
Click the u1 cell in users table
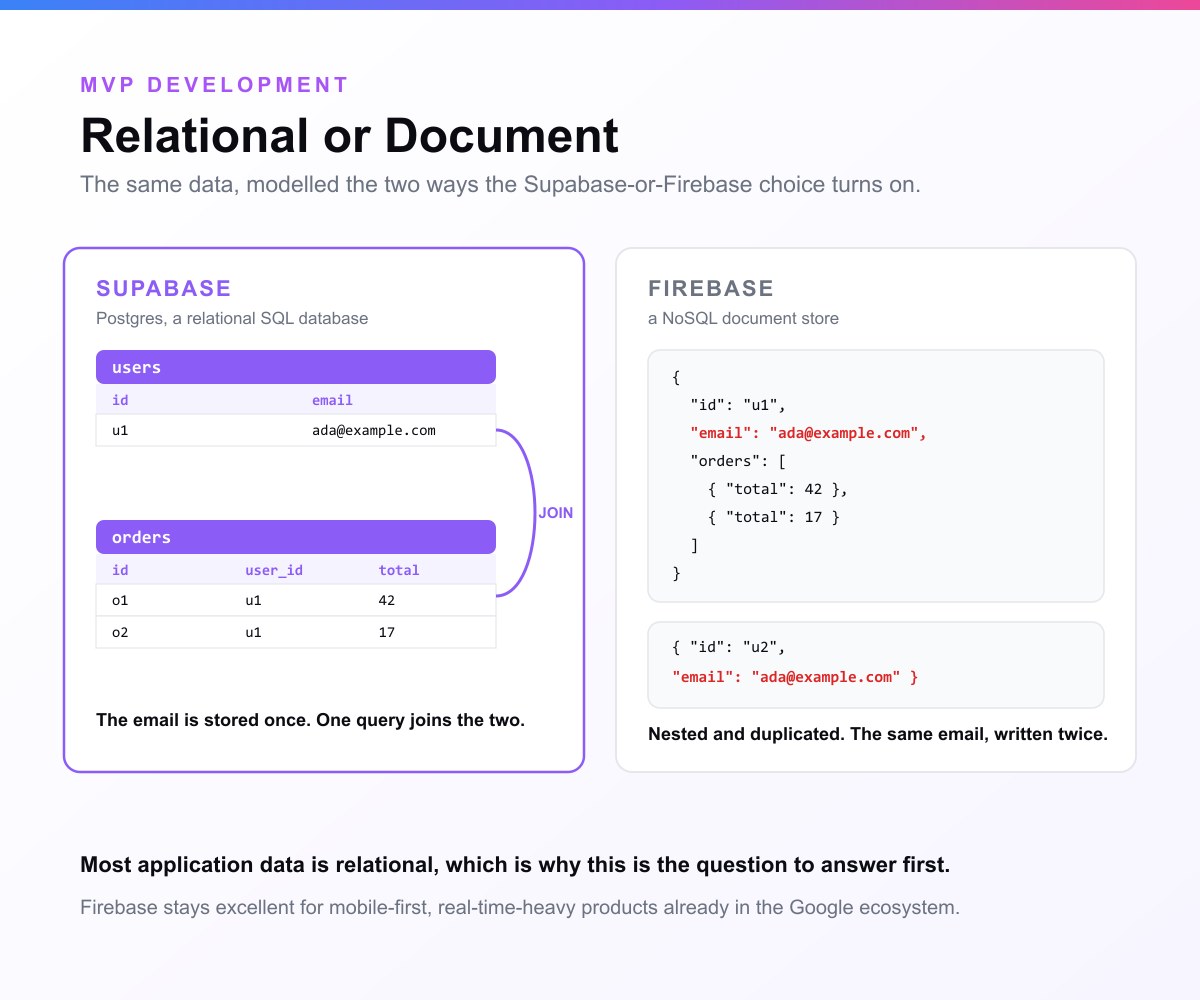coord(120,430)
